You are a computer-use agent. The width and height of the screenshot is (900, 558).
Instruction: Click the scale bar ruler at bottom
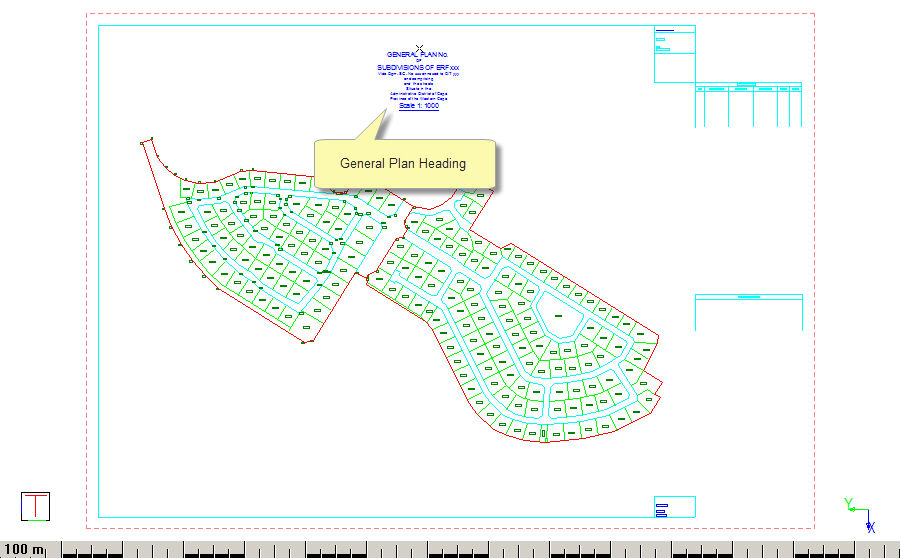480,549
